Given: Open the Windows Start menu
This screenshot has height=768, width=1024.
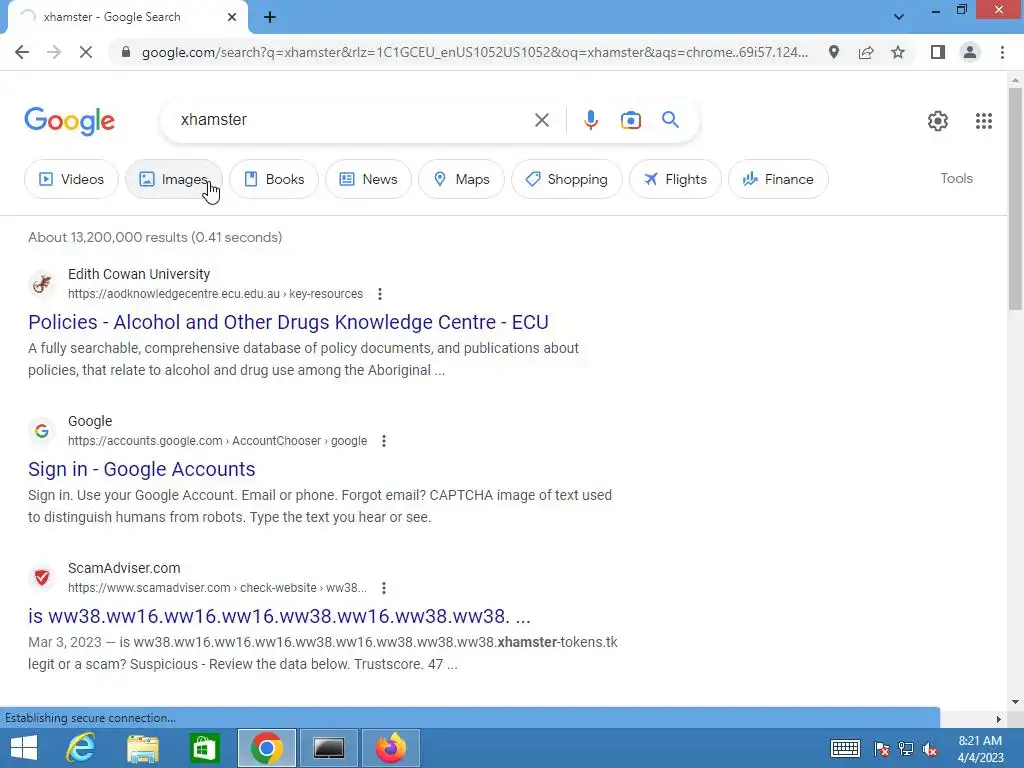Looking at the screenshot, I should tap(24, 748).
